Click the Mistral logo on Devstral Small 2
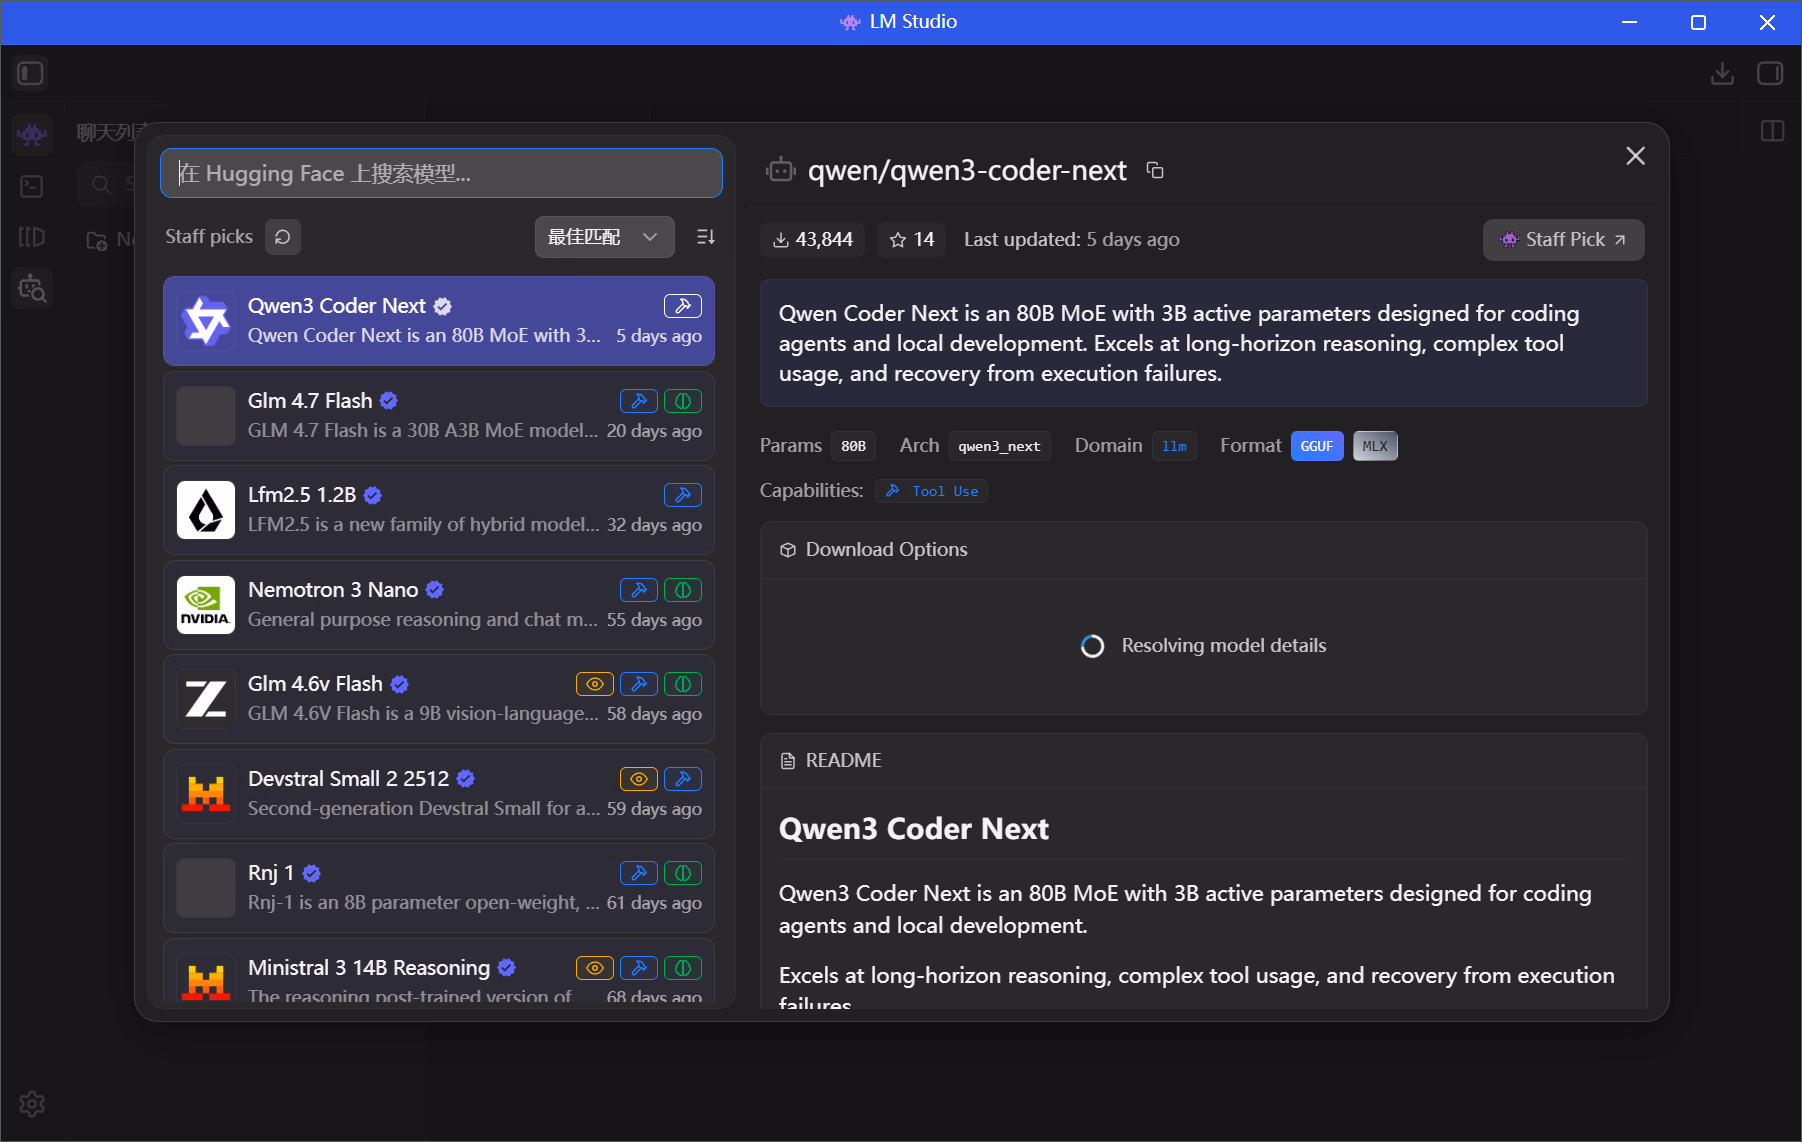The height and width of the screenshot is (1142, 1802). coord(206,794)
